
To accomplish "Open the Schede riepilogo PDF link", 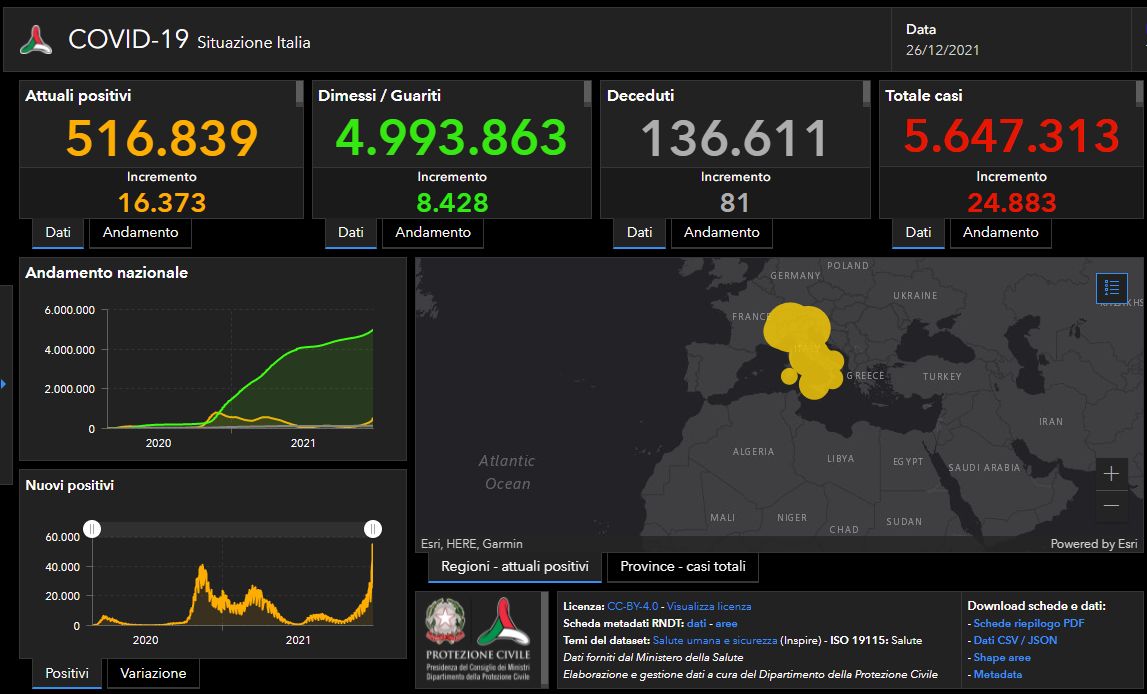I will point(1029,623).
